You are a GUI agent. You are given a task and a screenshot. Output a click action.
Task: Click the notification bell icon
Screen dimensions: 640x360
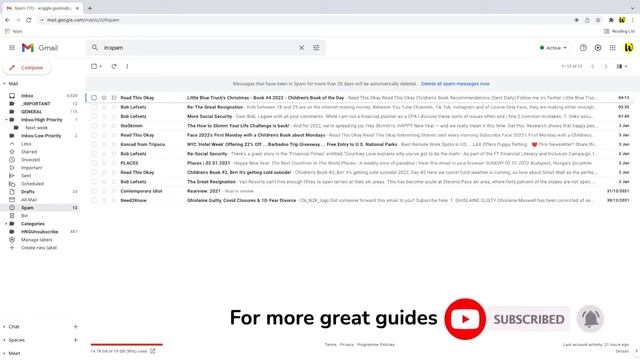pos(590,318)
